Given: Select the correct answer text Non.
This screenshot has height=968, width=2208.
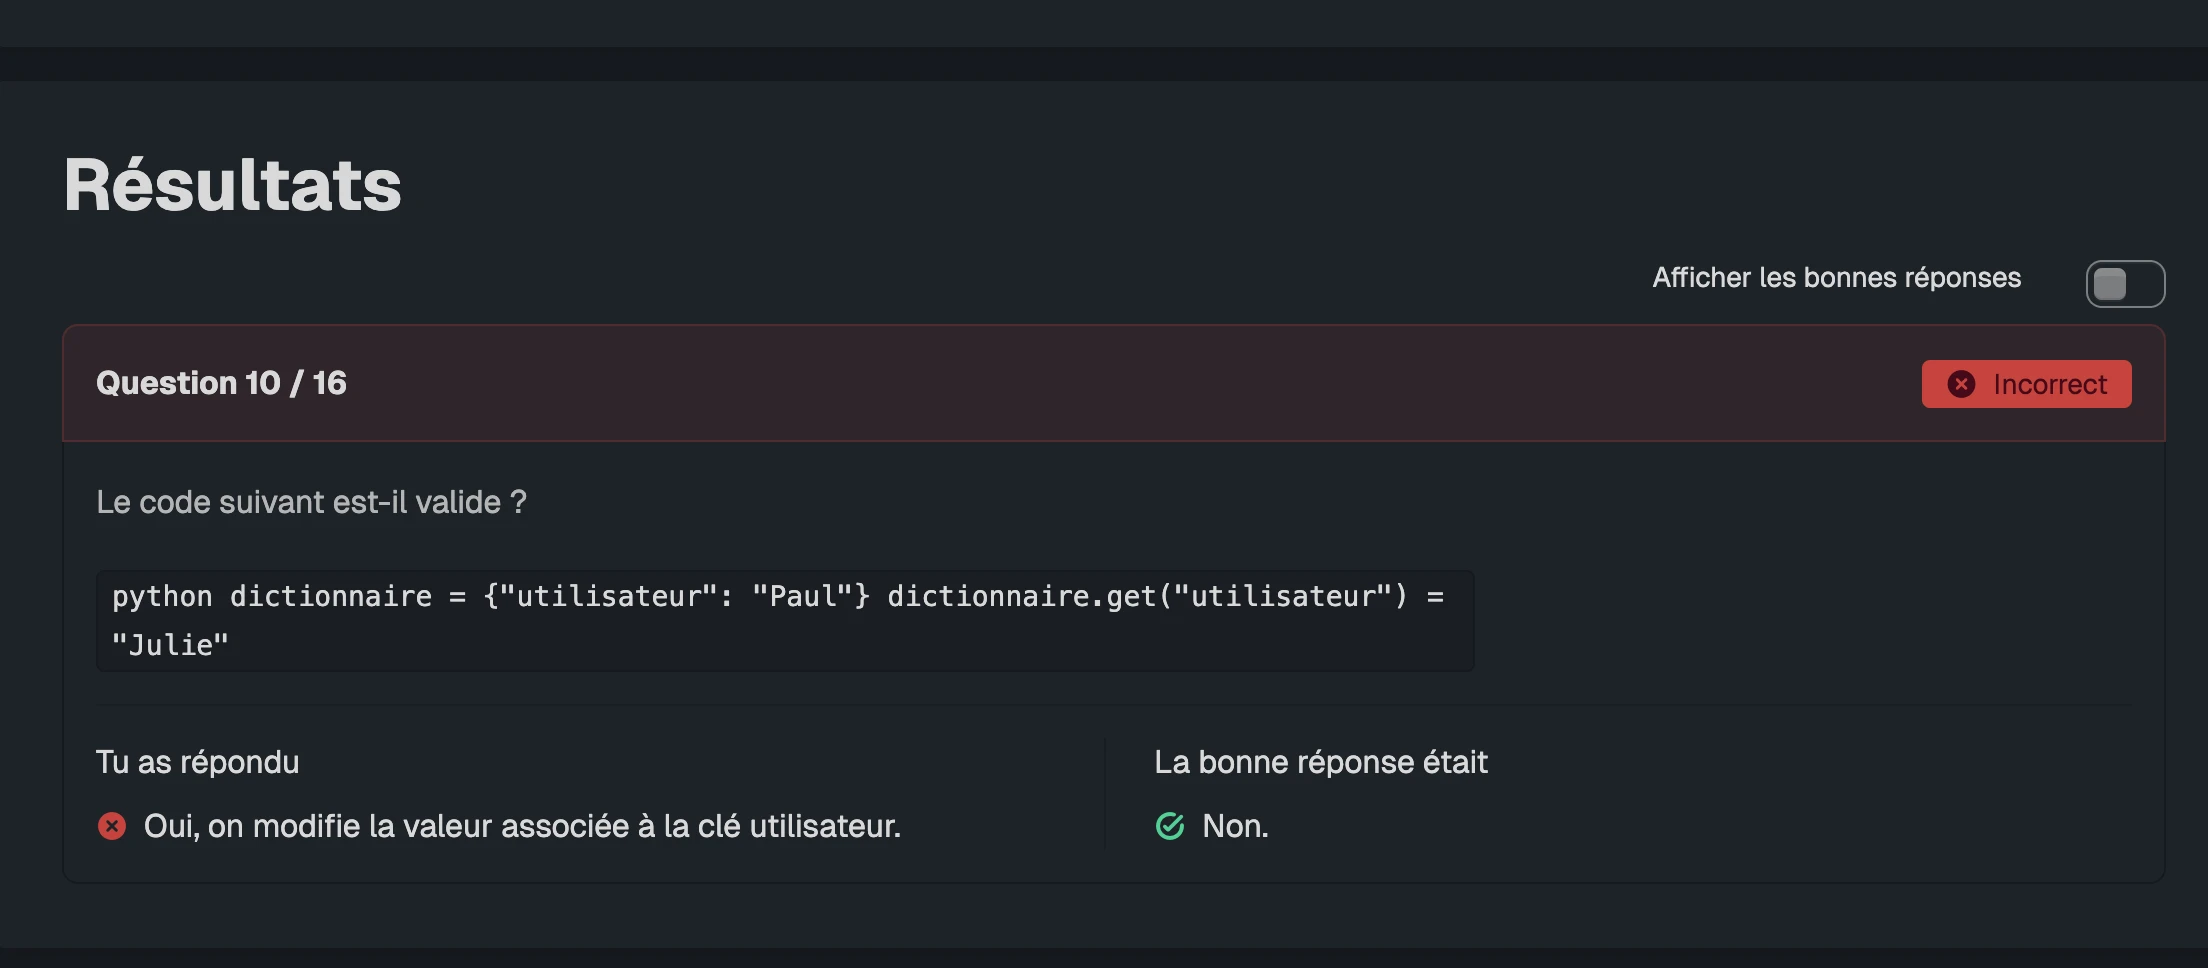Looking at the screenshot, I should [x=1235, y=826].
